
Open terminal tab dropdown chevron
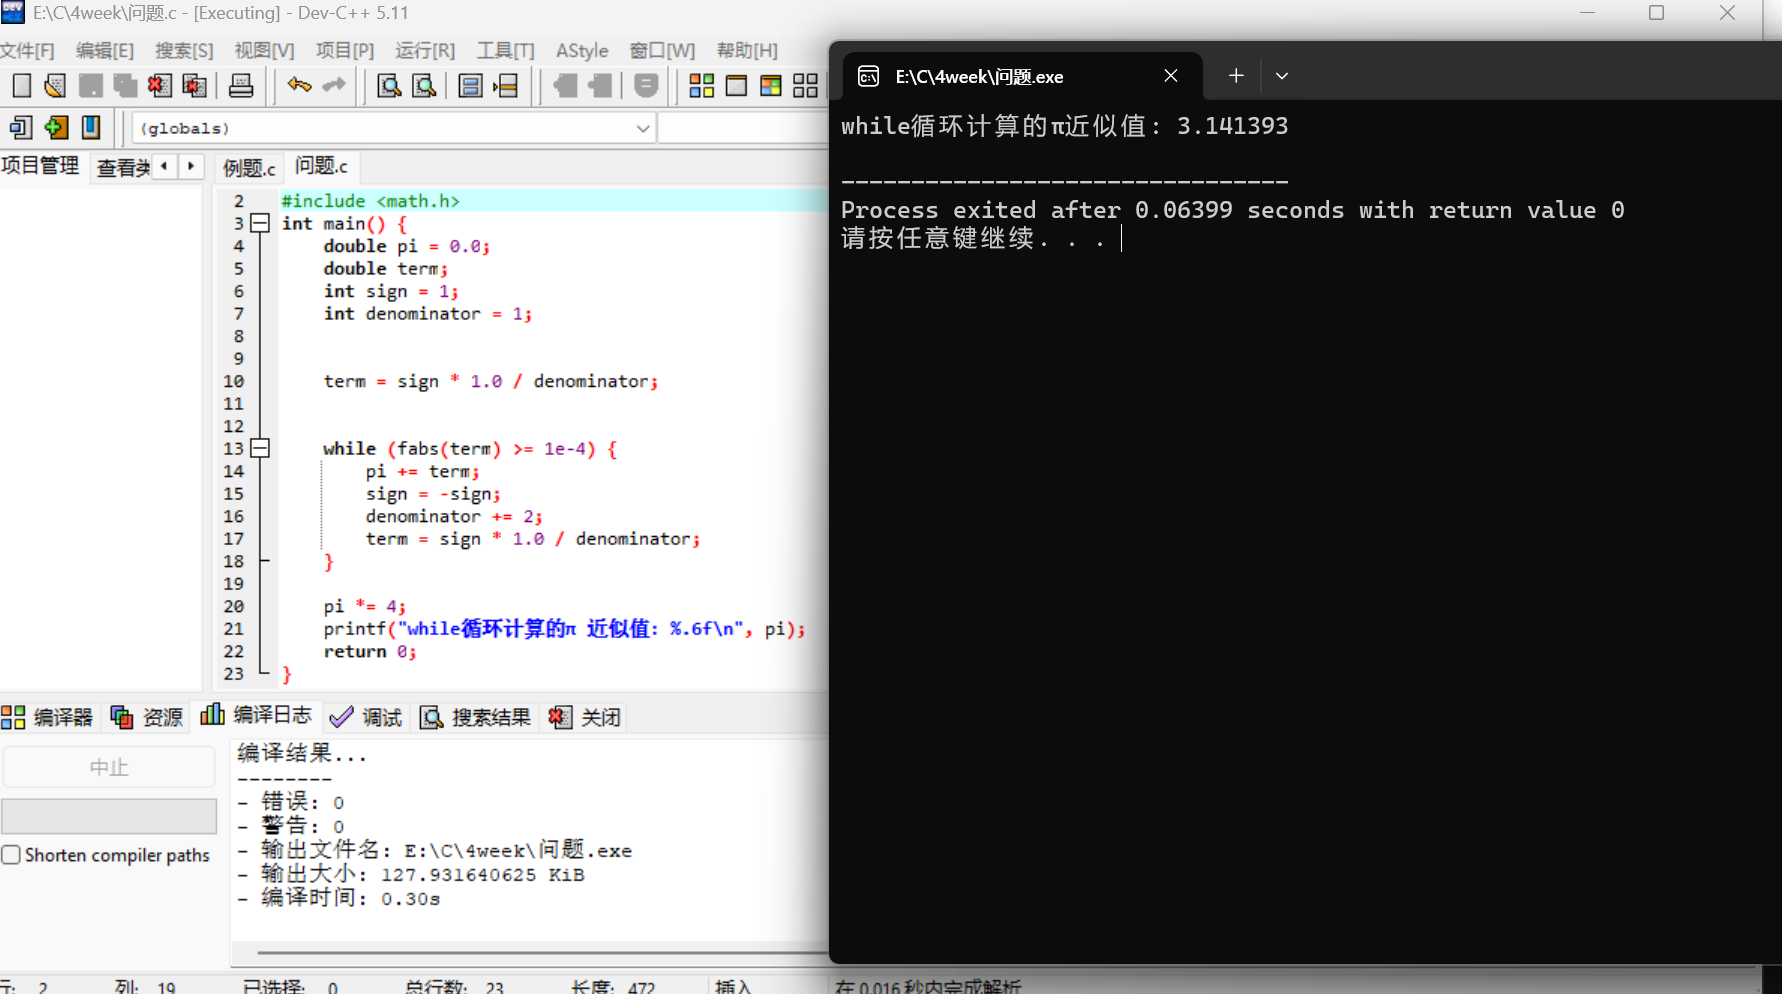[1282, 76]
